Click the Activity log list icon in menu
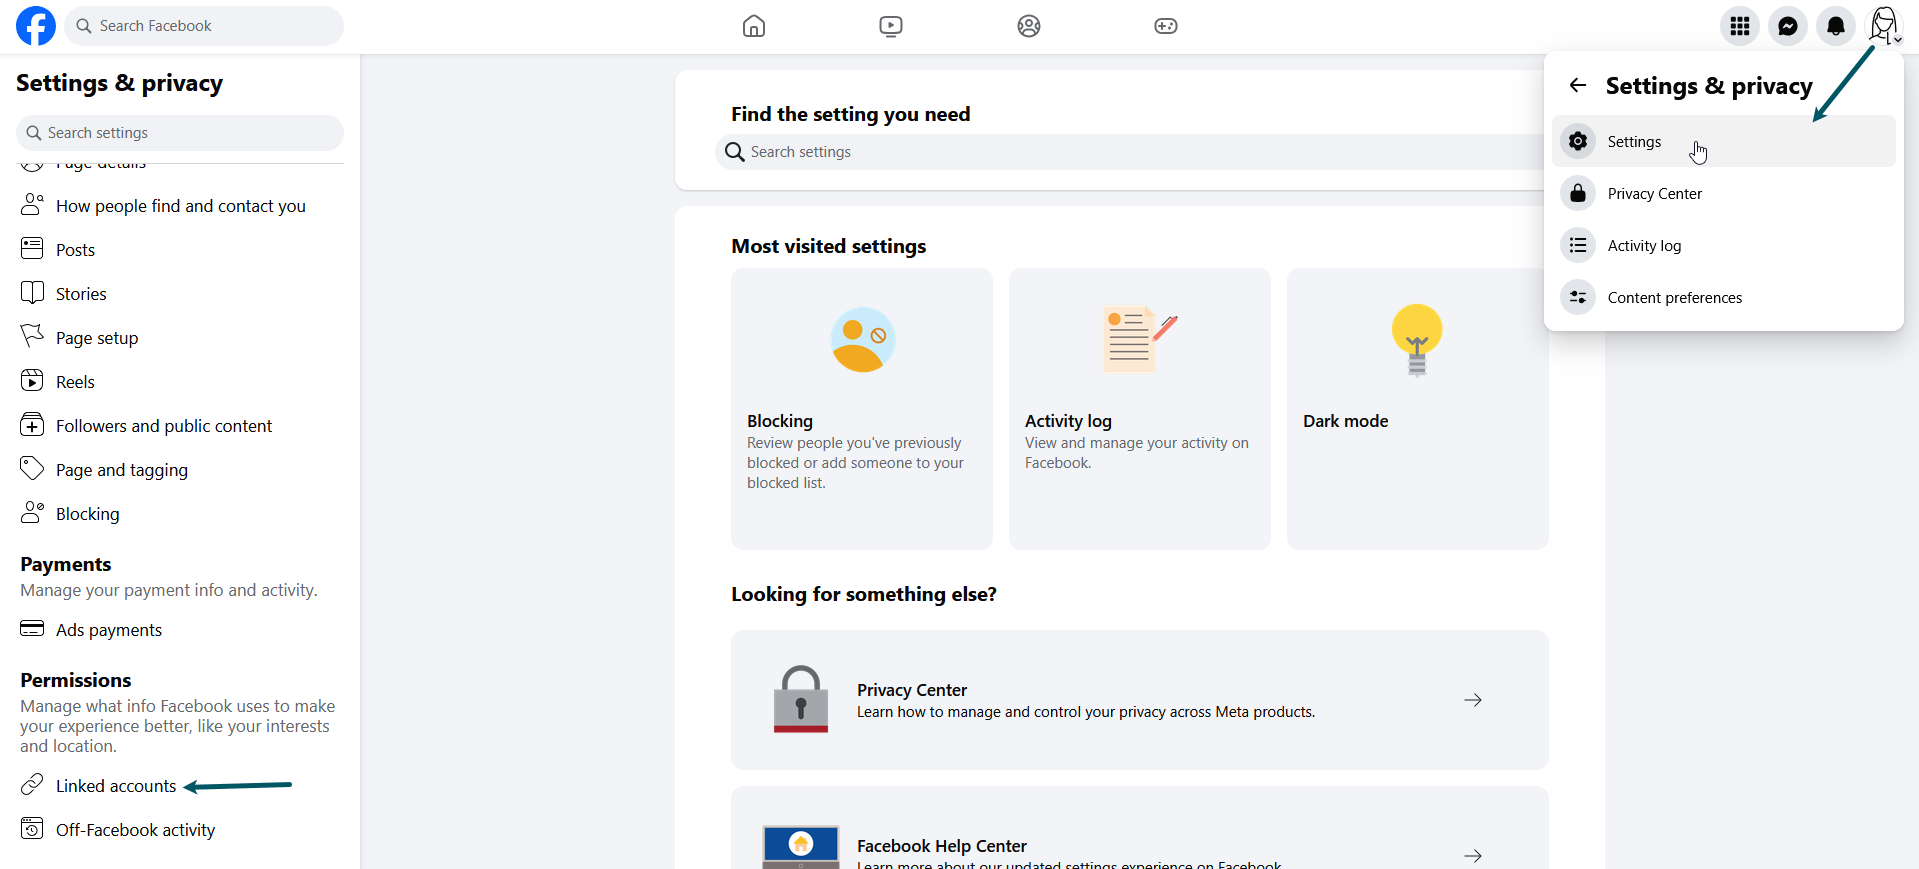Screen dimensions: 1919x869 (x=1578, y=245)
